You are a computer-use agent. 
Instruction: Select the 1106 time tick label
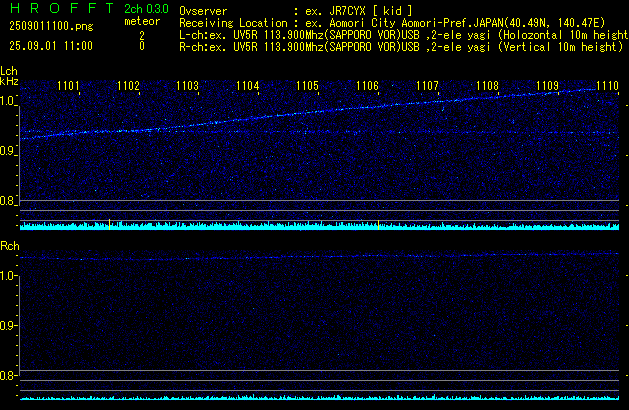367,86
